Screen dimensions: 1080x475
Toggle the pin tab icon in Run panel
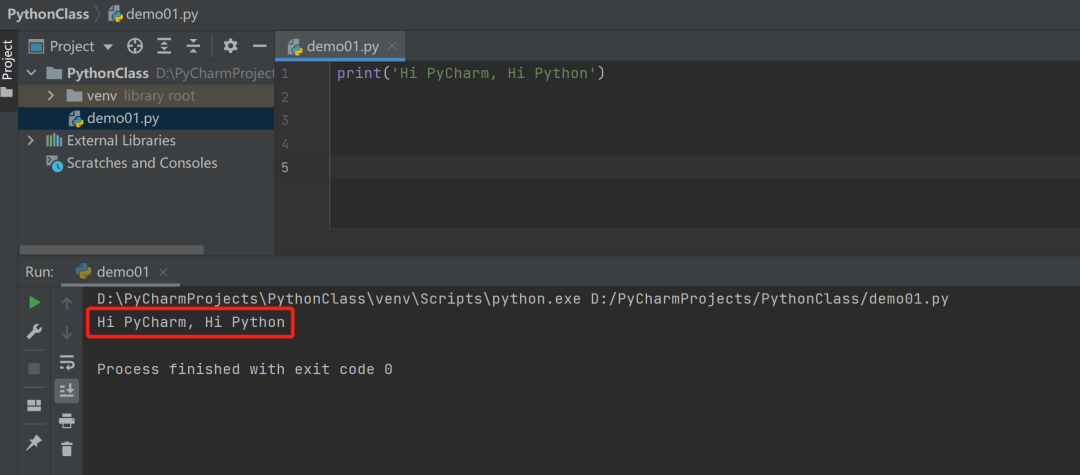pyautogui.click(x=34, y=442)
